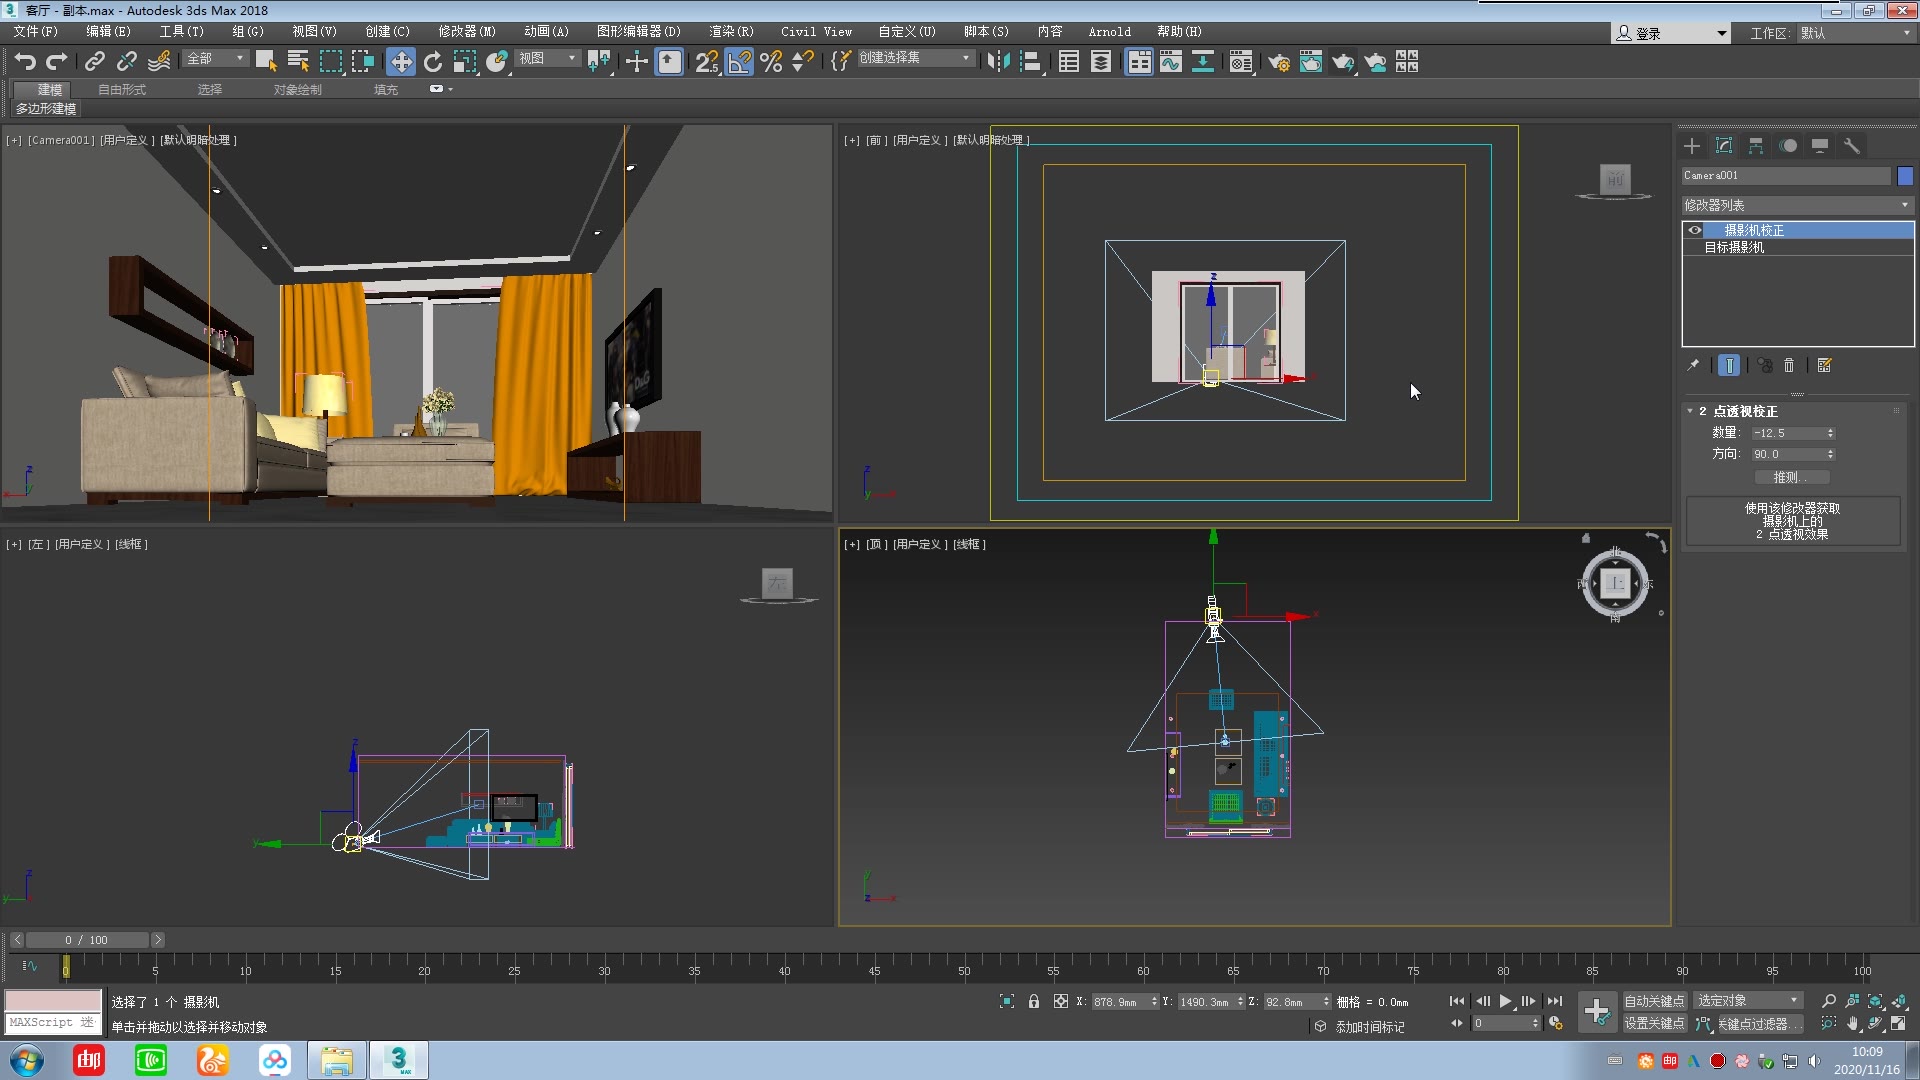This screenshot has height=1080, width=1920.
Task: Switch to the Create panel plus icon
Action: point(1692,146)
